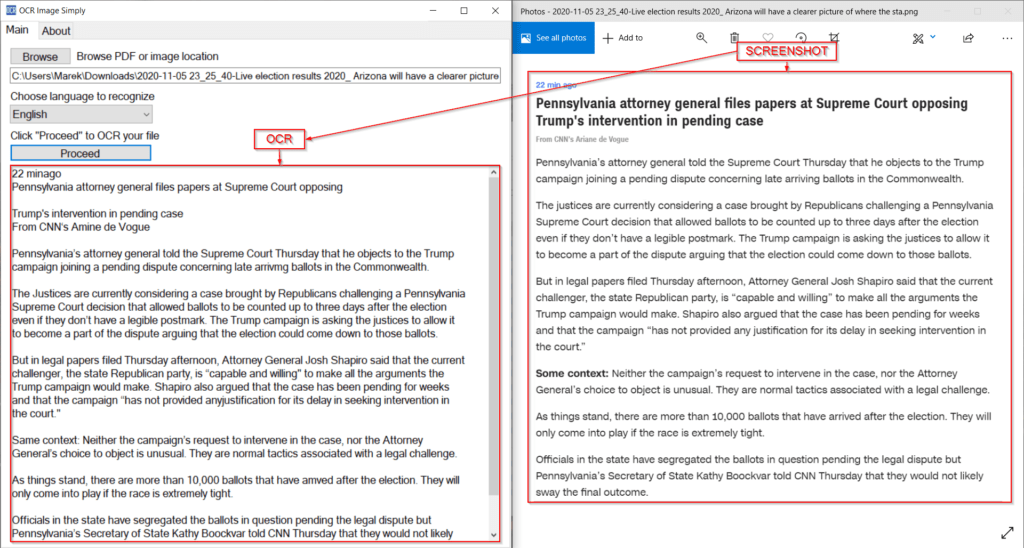Select the crop tool icon
This screenshot has height=548, width=1024.
[834, 38]
